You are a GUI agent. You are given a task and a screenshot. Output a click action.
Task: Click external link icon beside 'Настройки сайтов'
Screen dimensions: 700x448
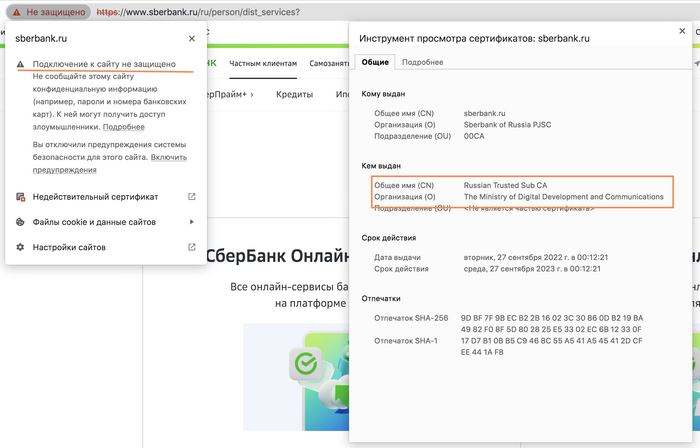coord(192,247)
